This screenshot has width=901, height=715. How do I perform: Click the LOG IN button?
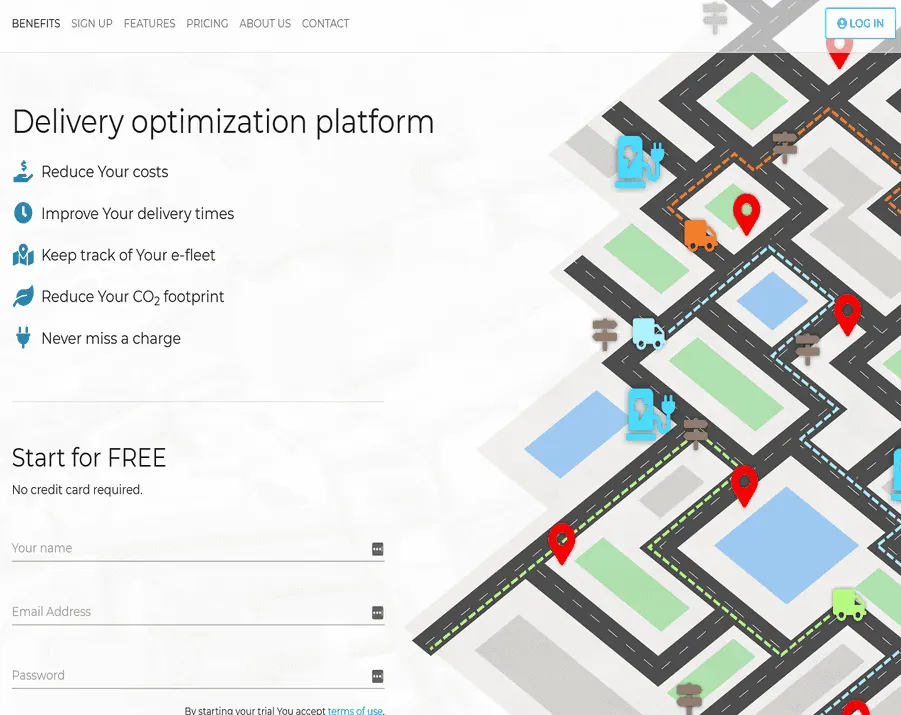click(859, 23)
